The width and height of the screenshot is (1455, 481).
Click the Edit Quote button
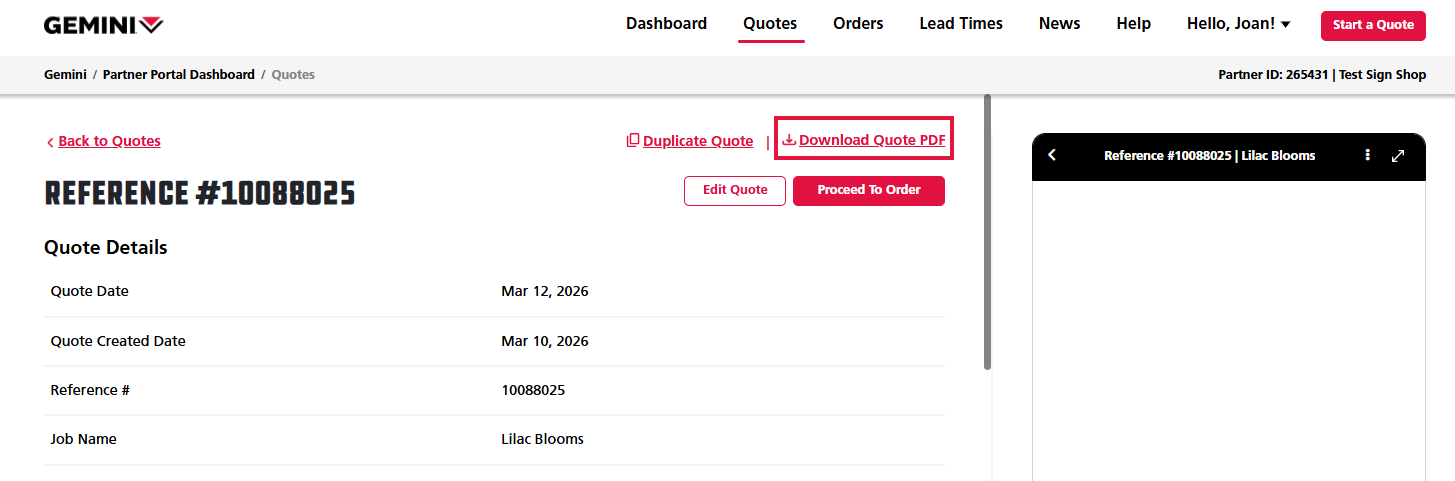(x=735, y=190)
